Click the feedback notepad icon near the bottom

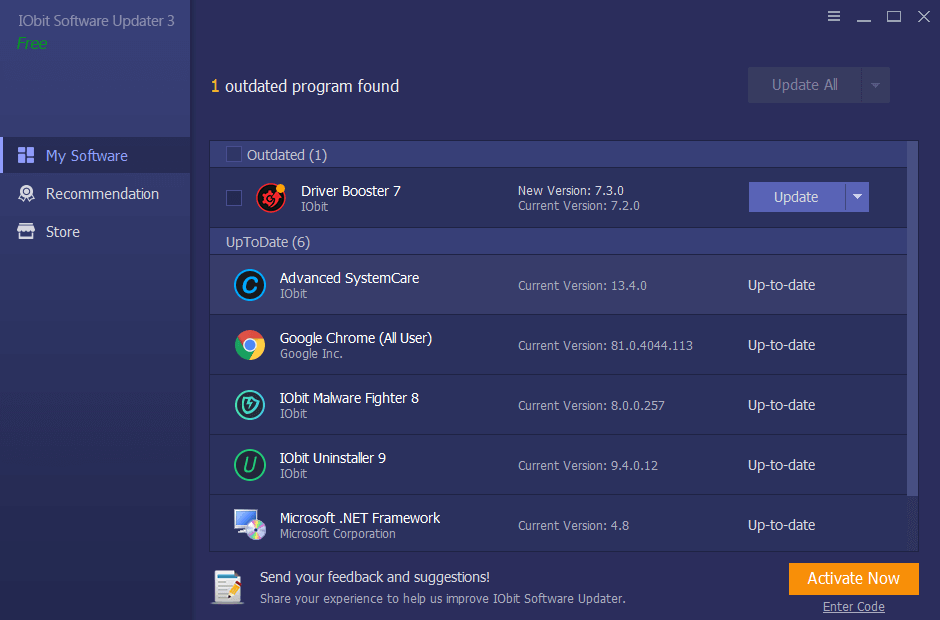(x=227, y=587)
